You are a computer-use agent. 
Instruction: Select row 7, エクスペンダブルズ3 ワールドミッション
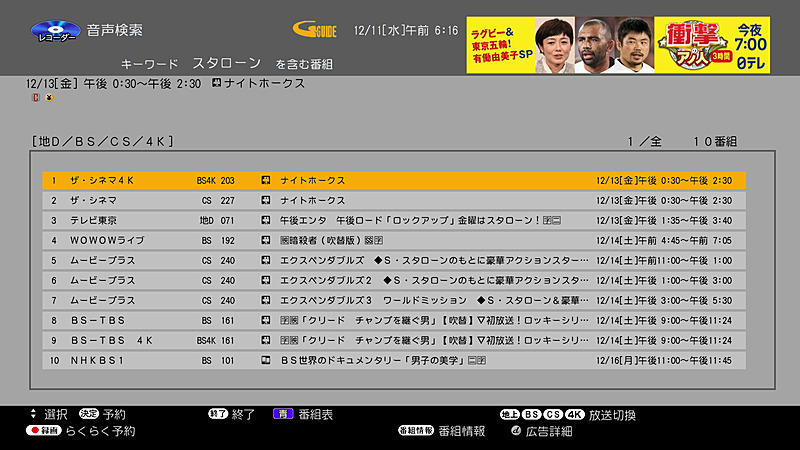click(394, 300)
